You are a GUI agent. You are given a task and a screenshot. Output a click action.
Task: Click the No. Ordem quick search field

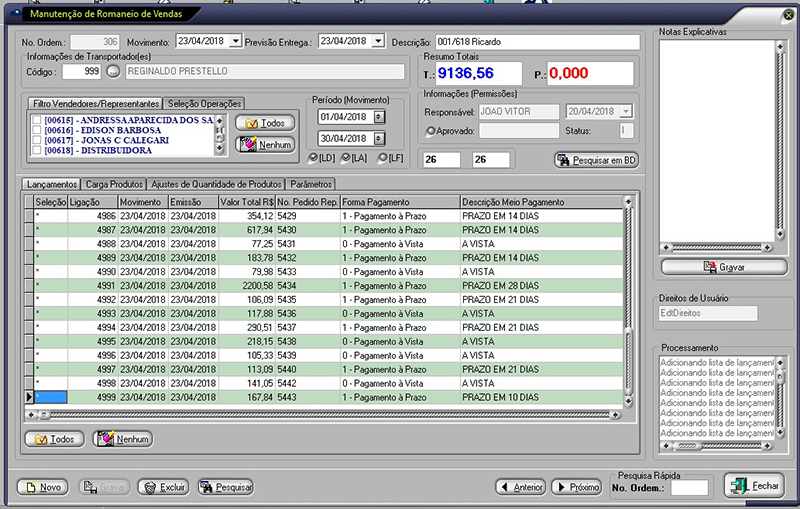pyautogui.click(x=689, y=487)
